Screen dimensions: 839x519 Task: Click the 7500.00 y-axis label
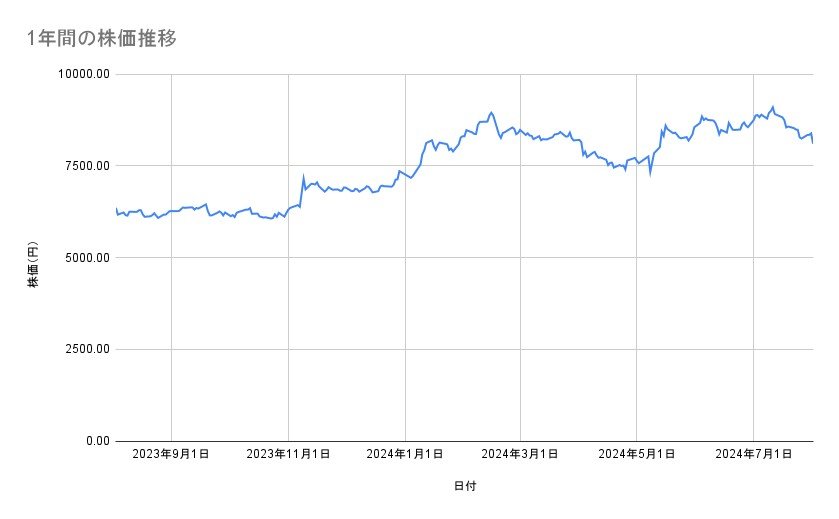coord(85,166)
